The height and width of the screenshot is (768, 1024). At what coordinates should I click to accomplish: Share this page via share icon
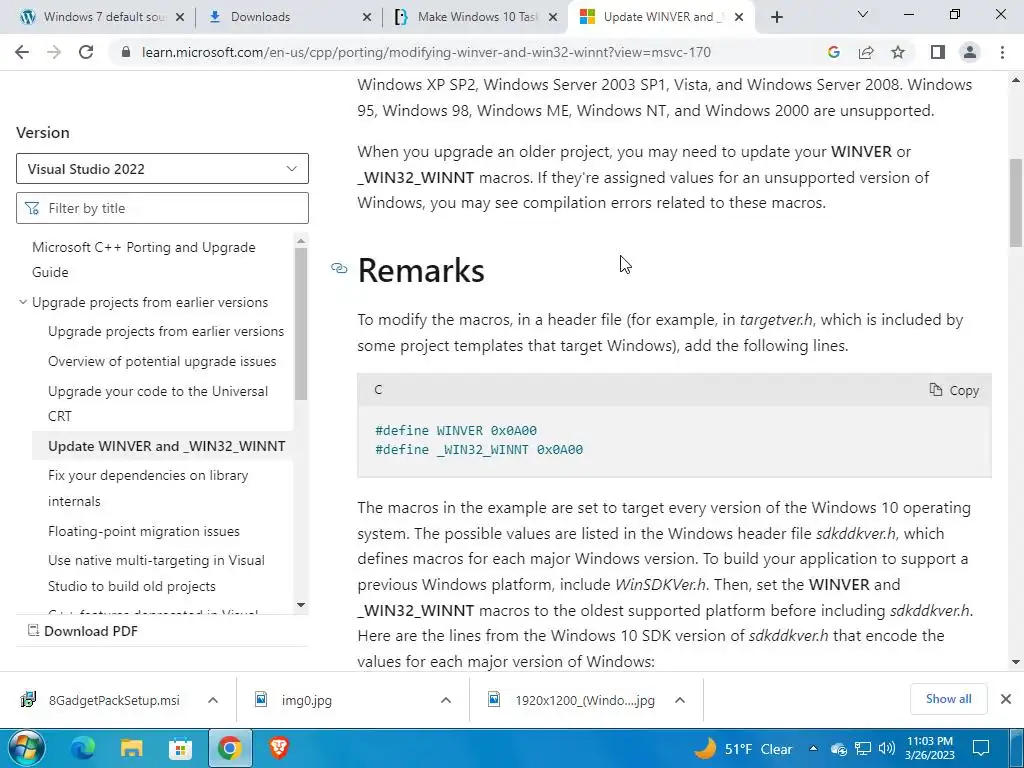[x=866, y=52]
